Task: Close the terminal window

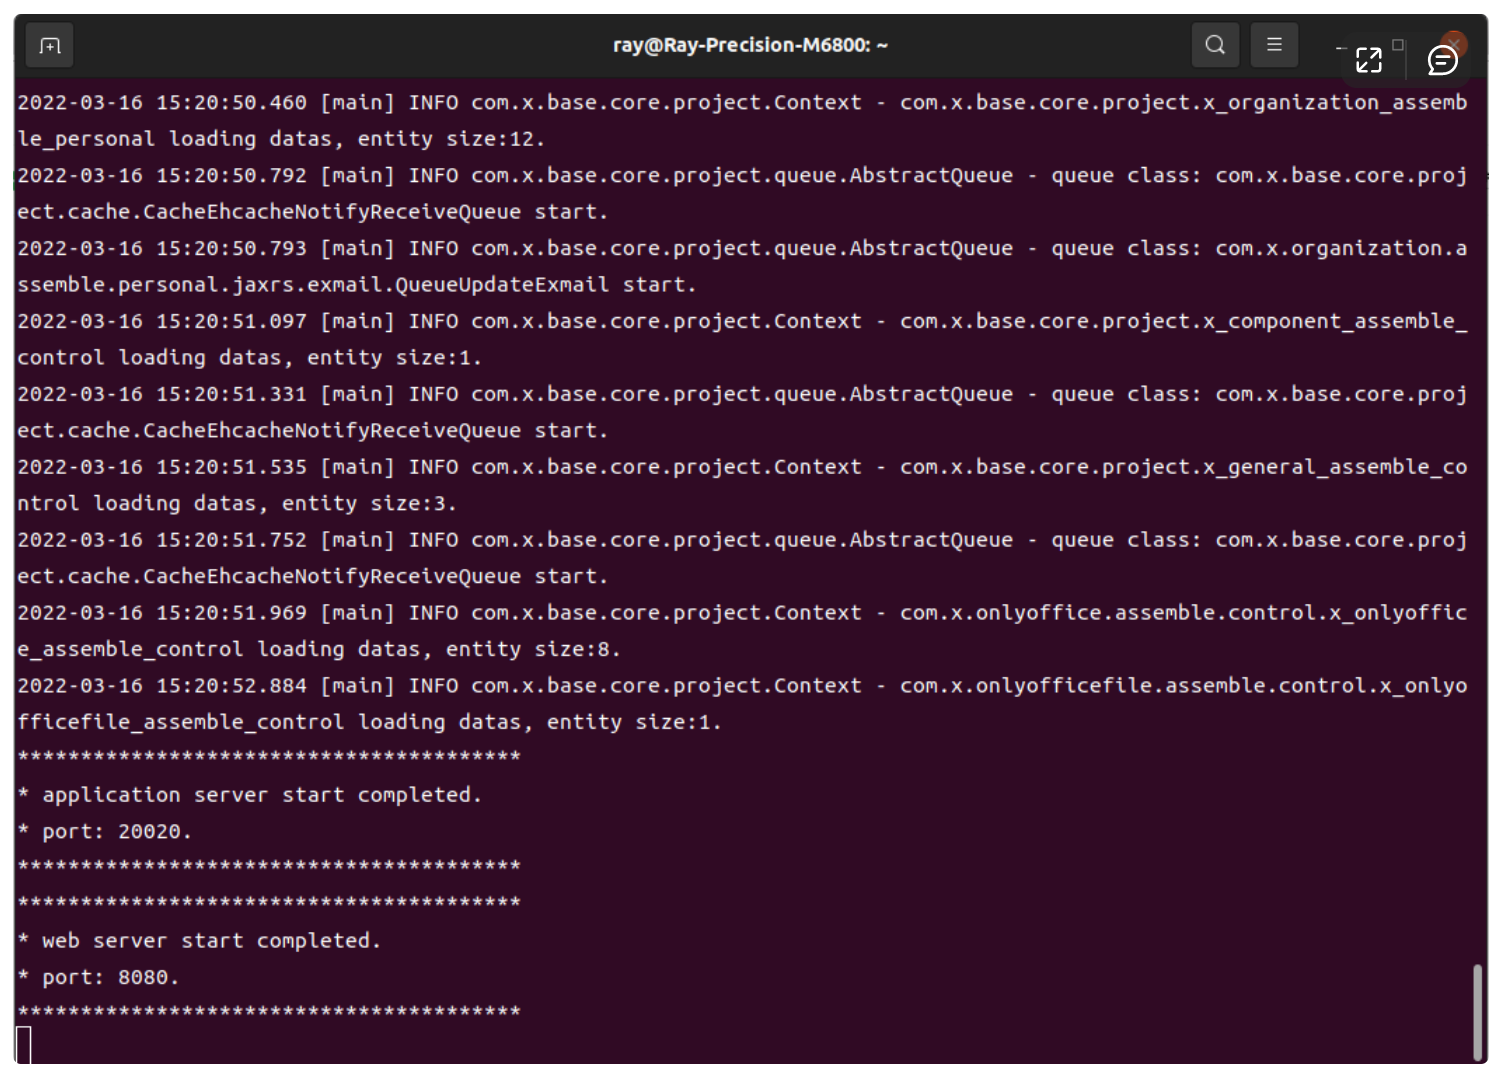Action: [x=1455, y=42]
